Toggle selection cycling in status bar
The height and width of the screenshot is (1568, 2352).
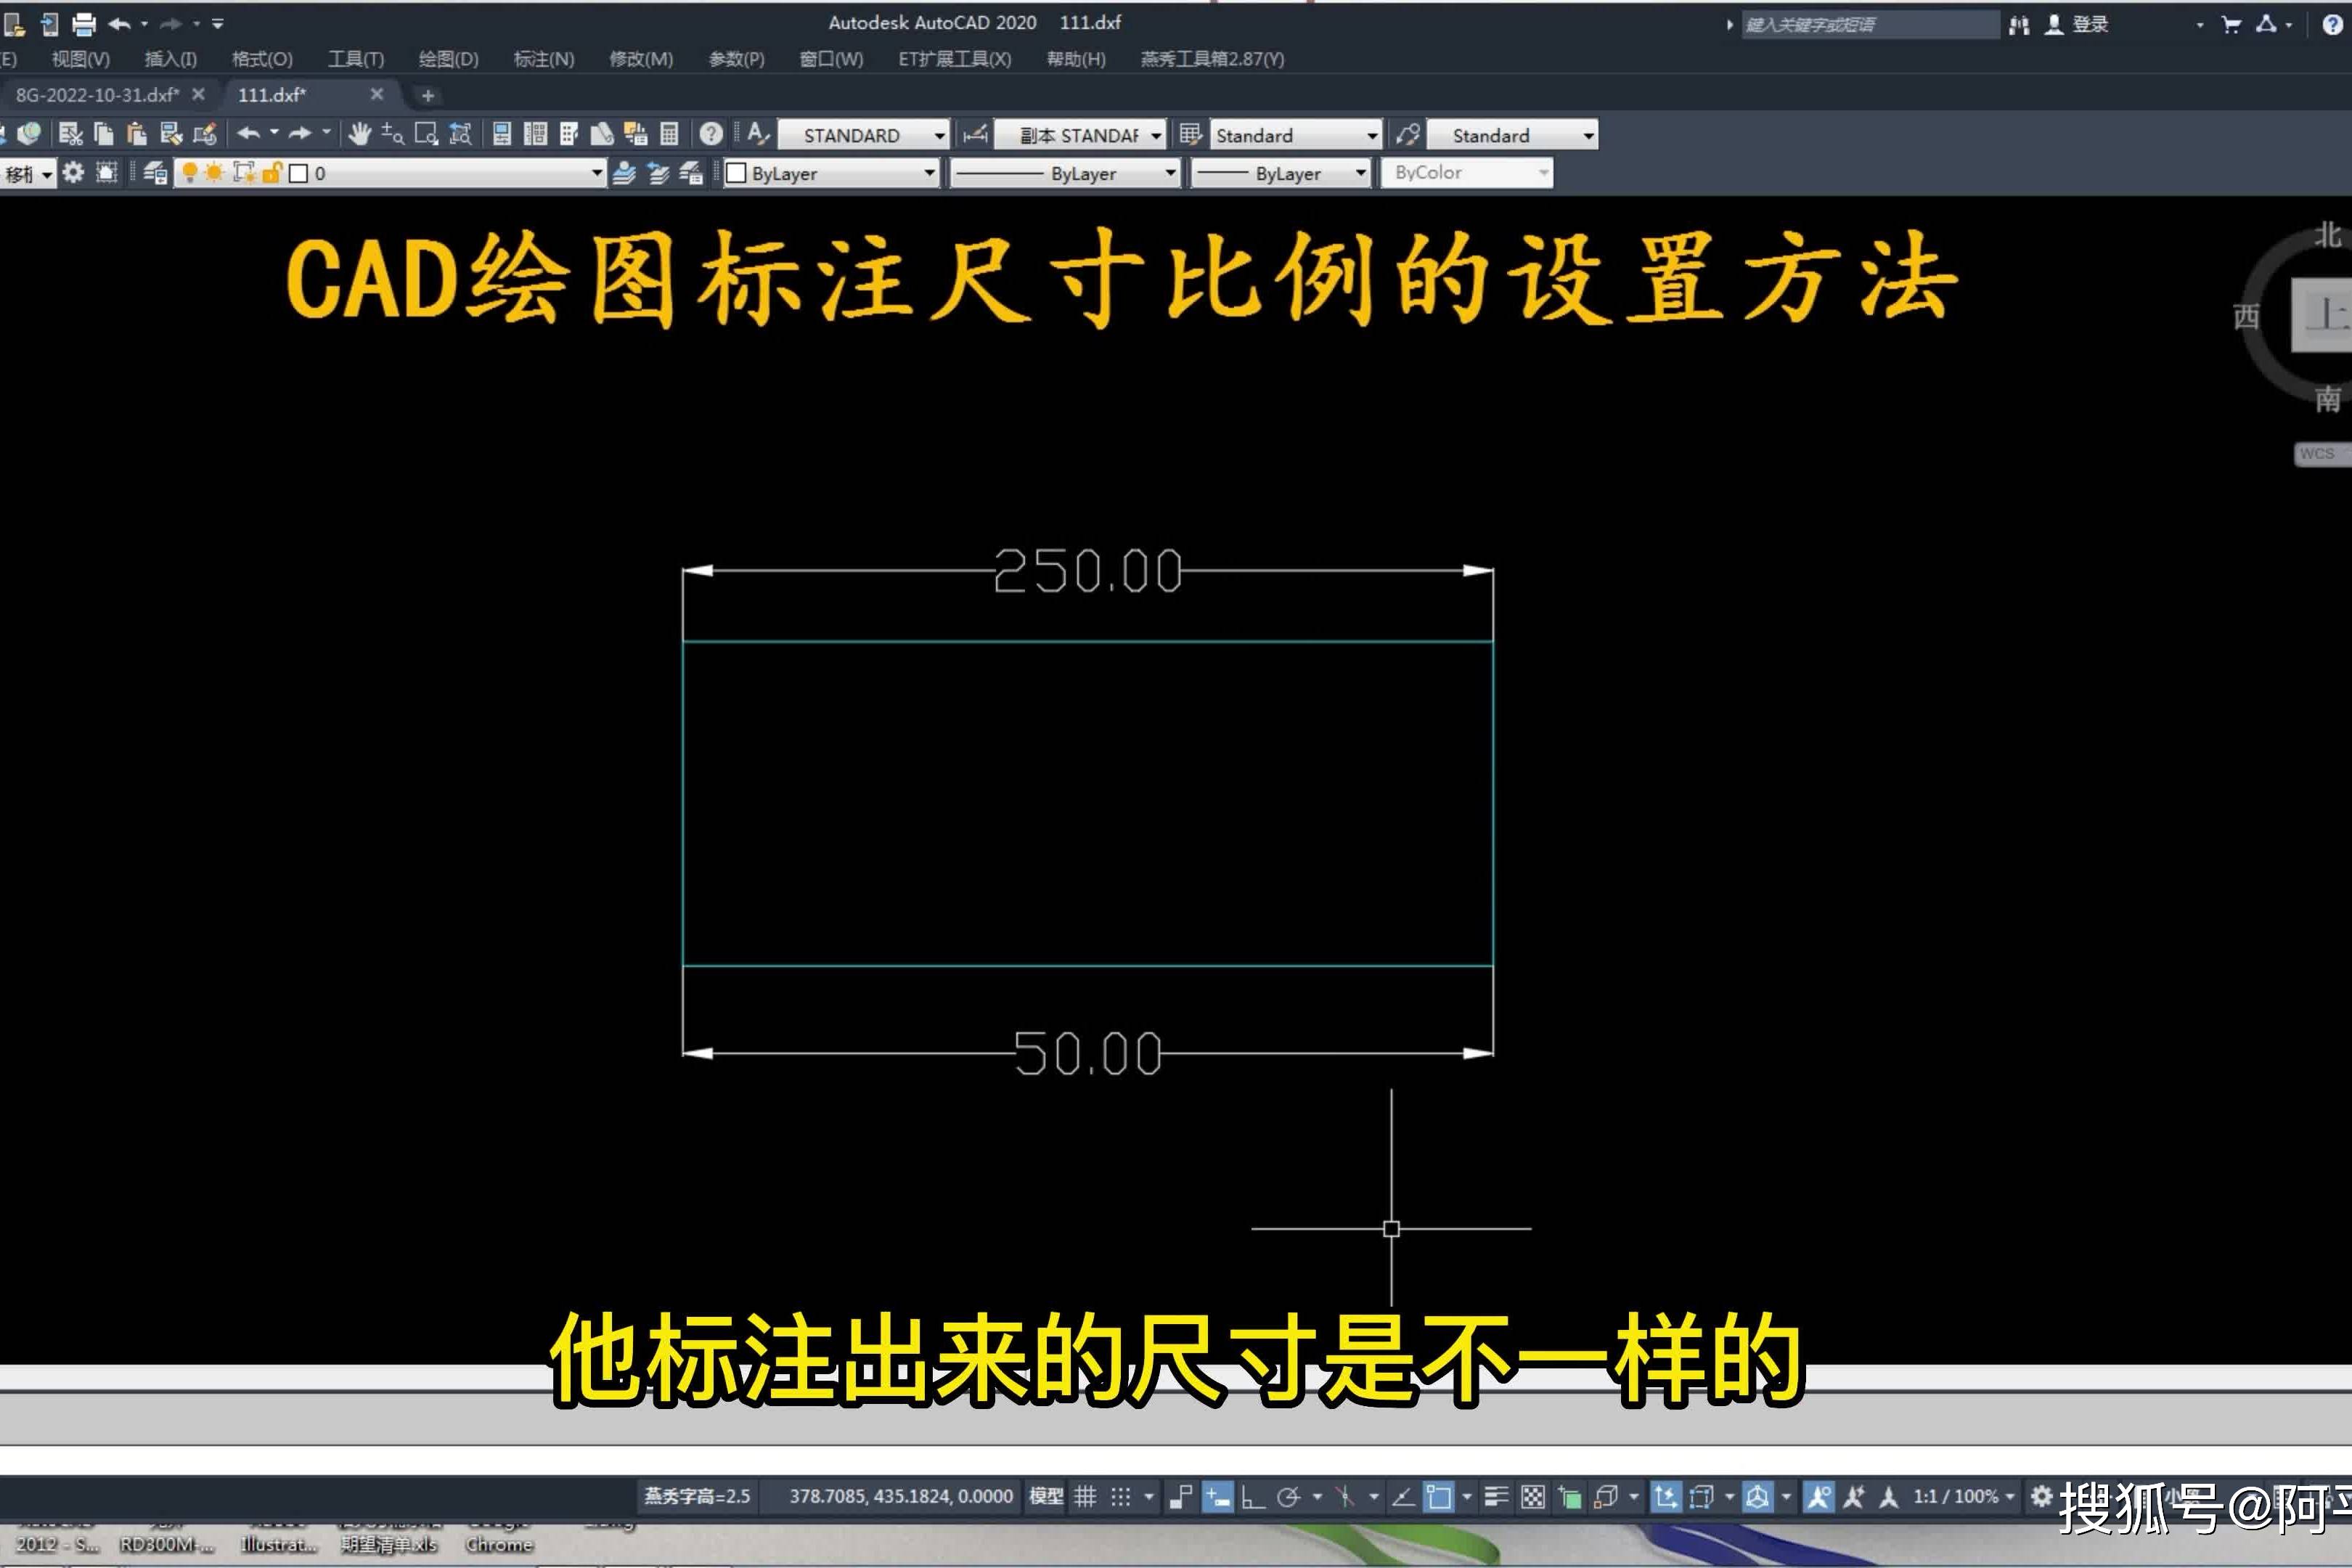coord(1569,1497)
